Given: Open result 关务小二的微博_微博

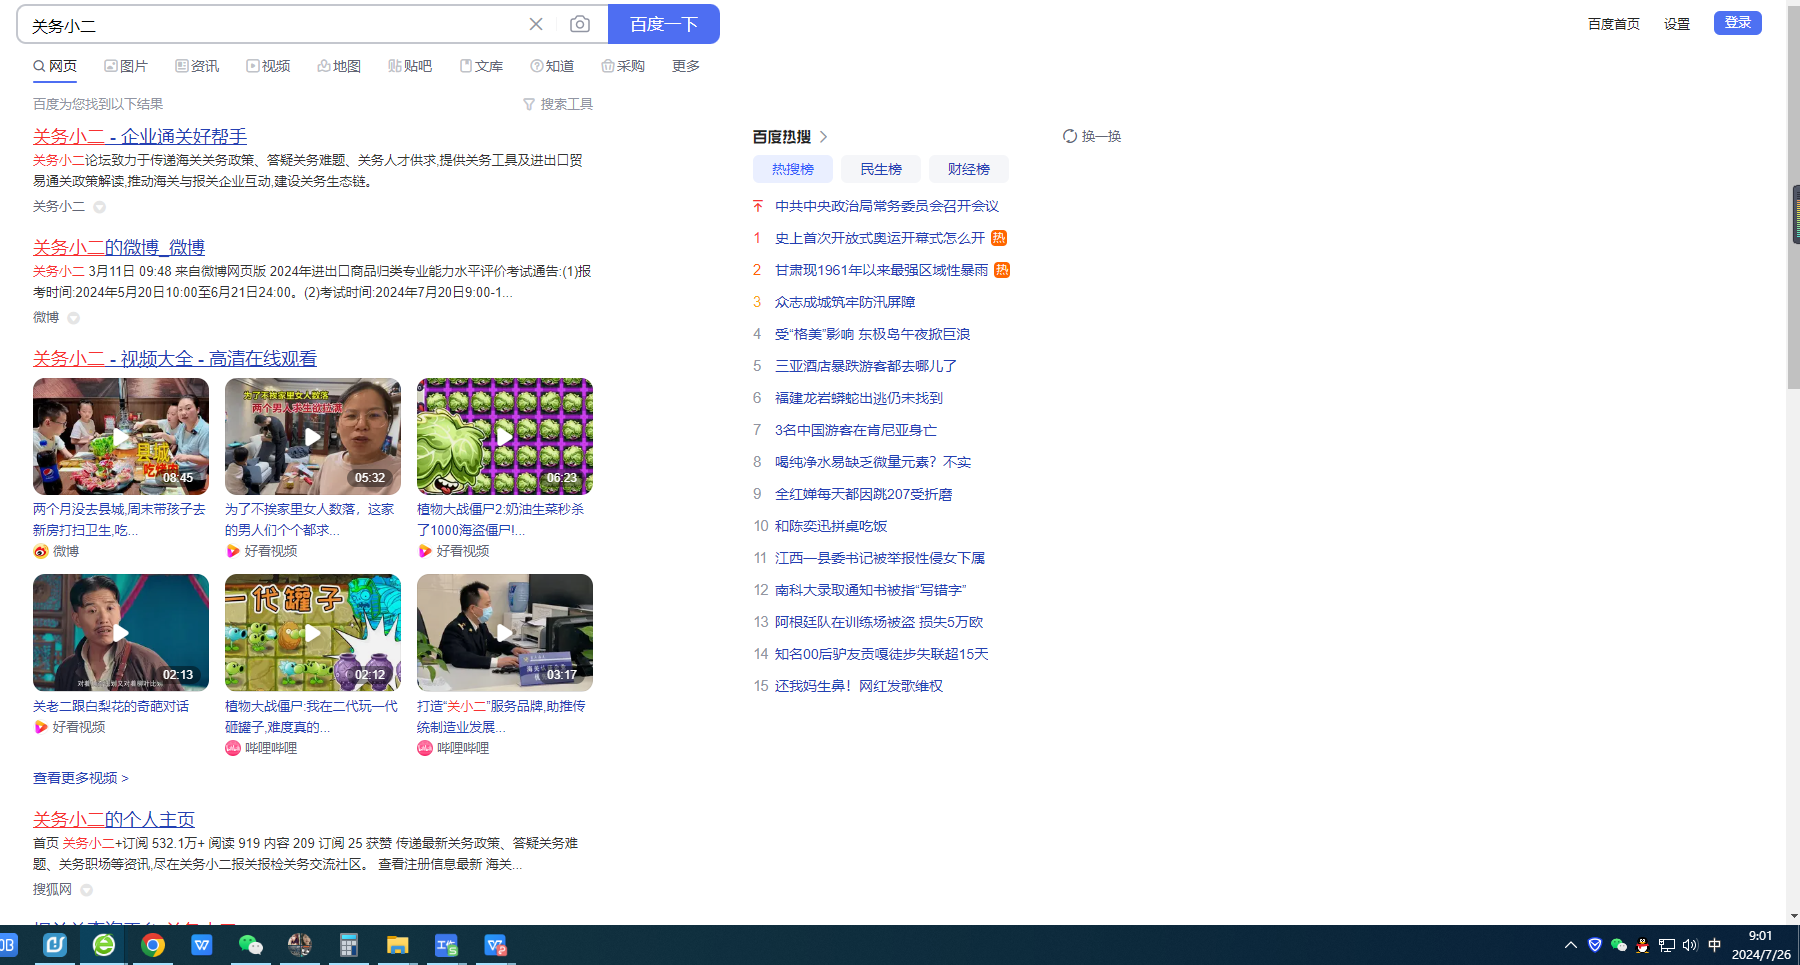Looking at the screenshot, I should [x=119, y=247].
